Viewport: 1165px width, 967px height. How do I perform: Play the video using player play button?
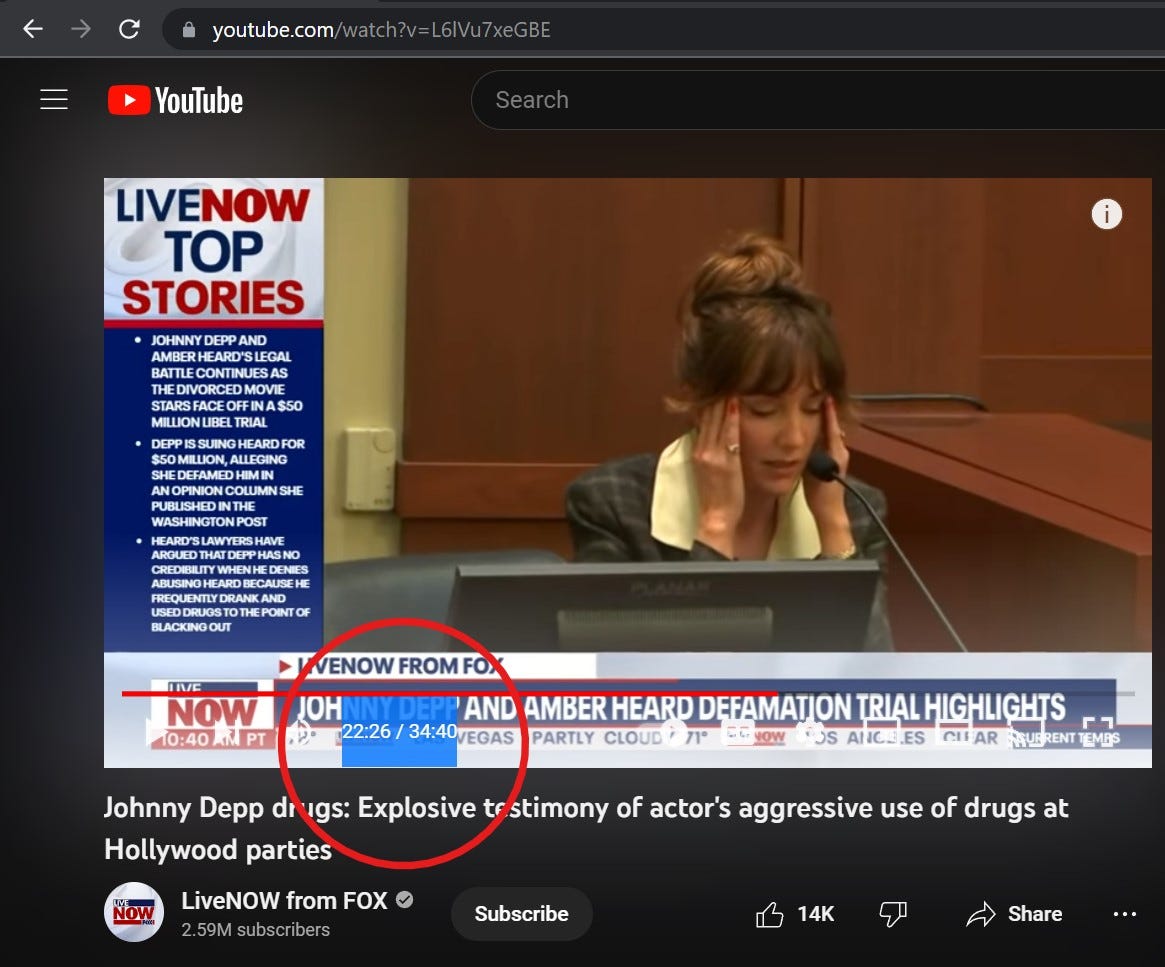click(155, 732)
